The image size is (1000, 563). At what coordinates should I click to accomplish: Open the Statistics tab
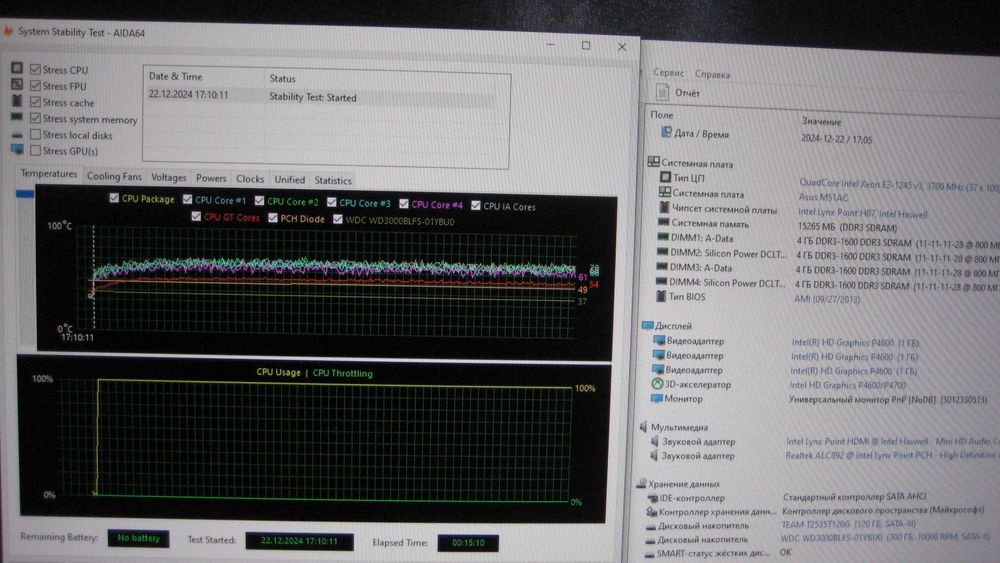[x=333, y=180]
